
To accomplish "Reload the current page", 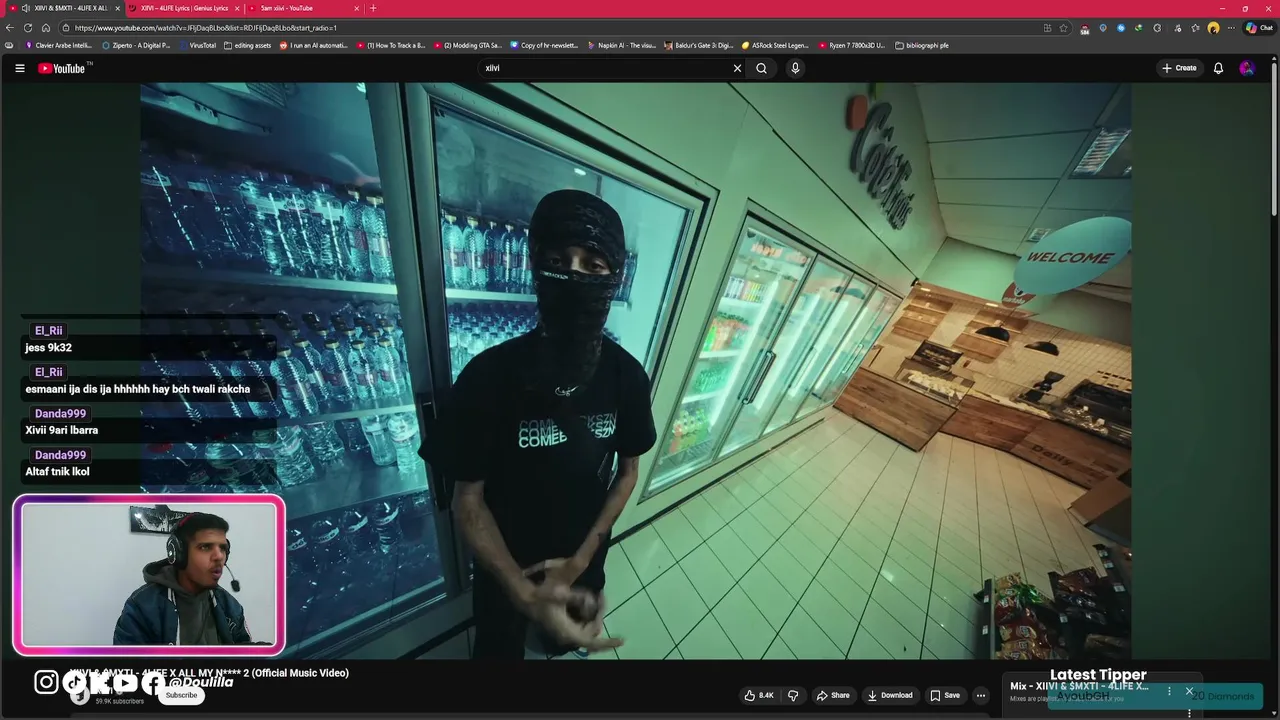I will (28, 28).
